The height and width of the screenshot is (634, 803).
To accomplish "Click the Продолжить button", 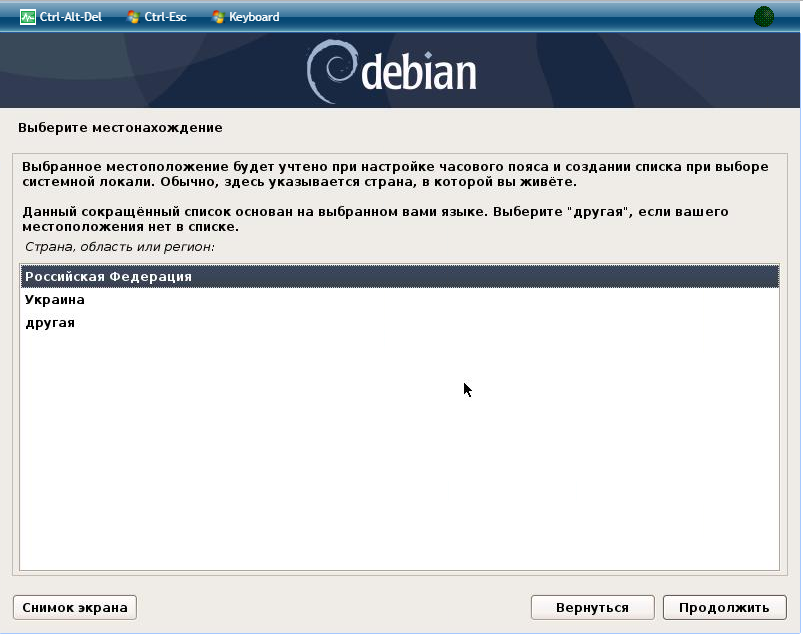I will point(724,607).
